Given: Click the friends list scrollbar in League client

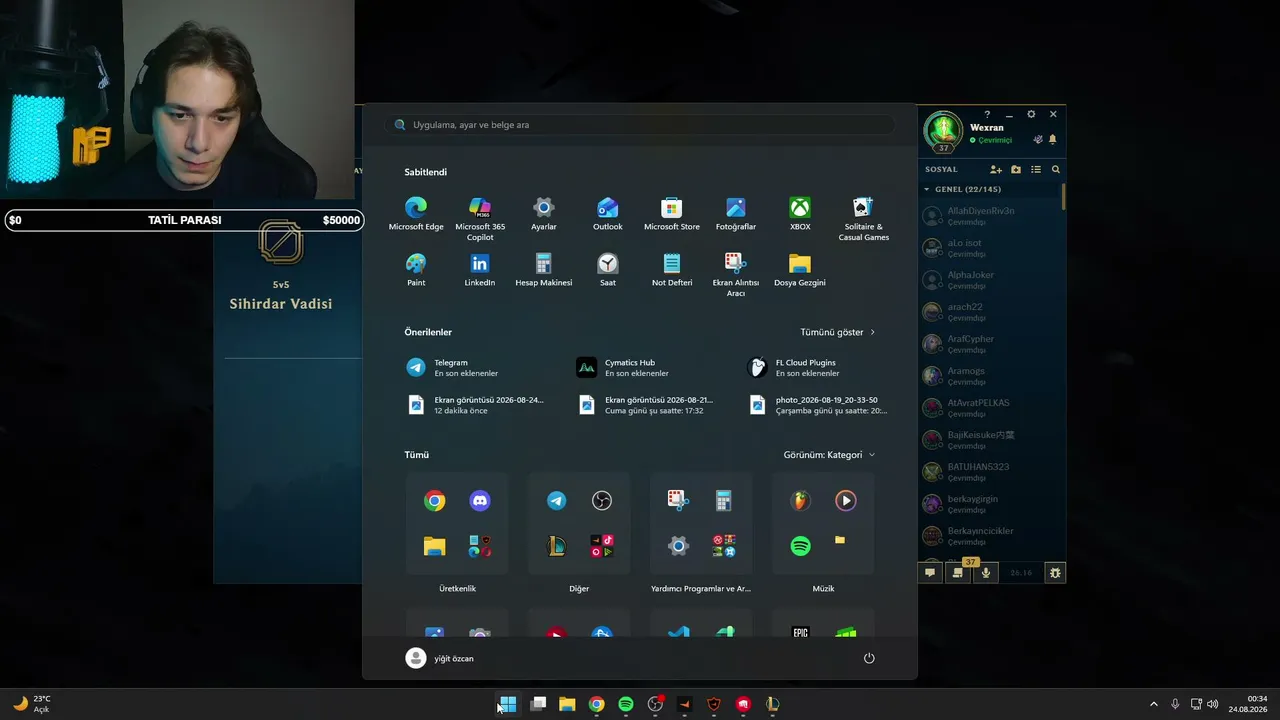Looking at the screenshot, I should (1063, 196).
